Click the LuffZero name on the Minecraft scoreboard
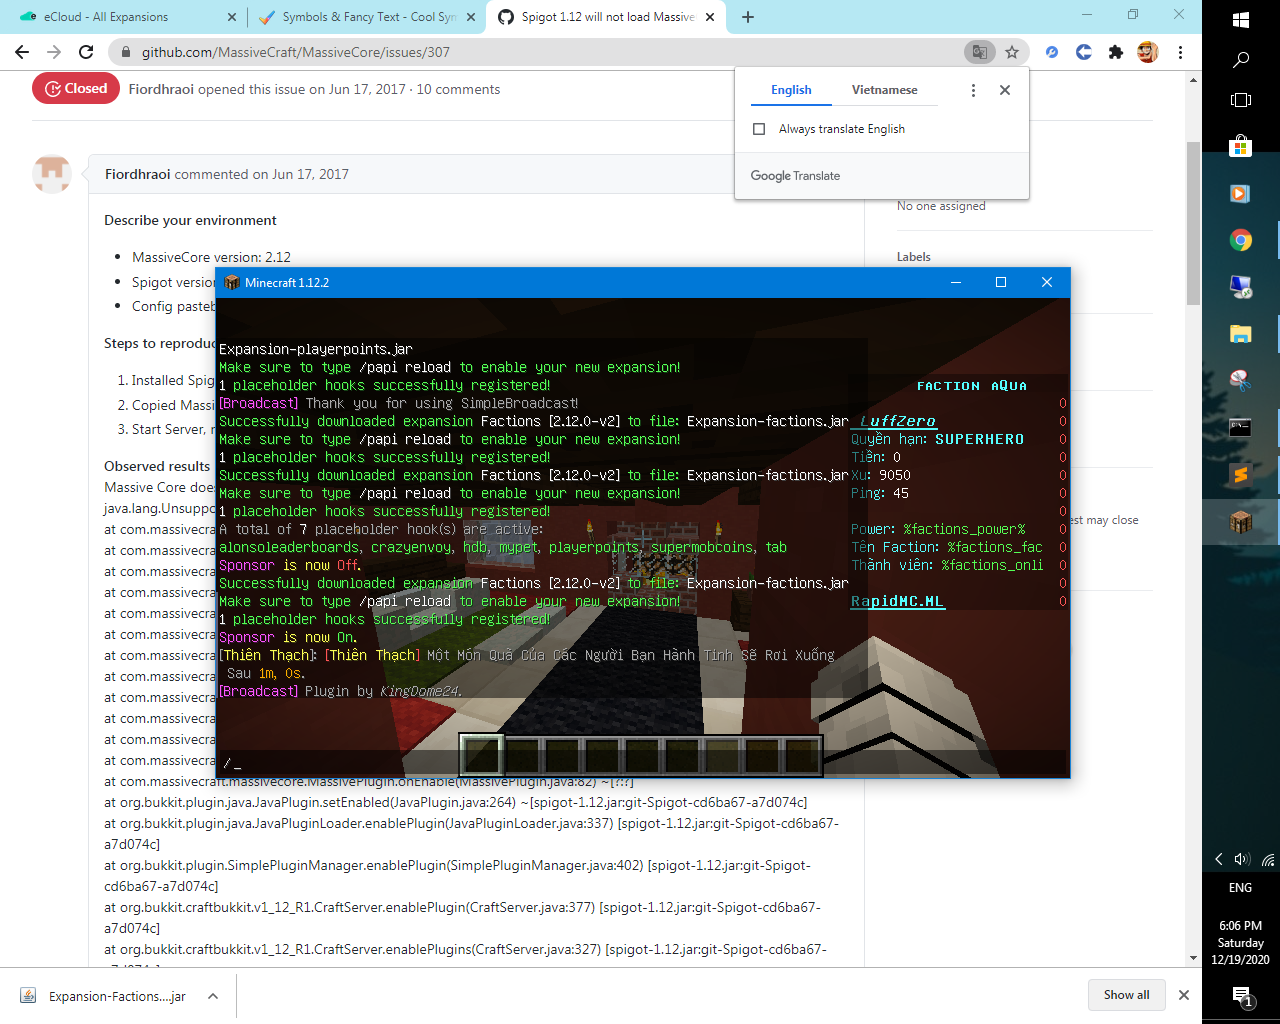 pos(897,421)
